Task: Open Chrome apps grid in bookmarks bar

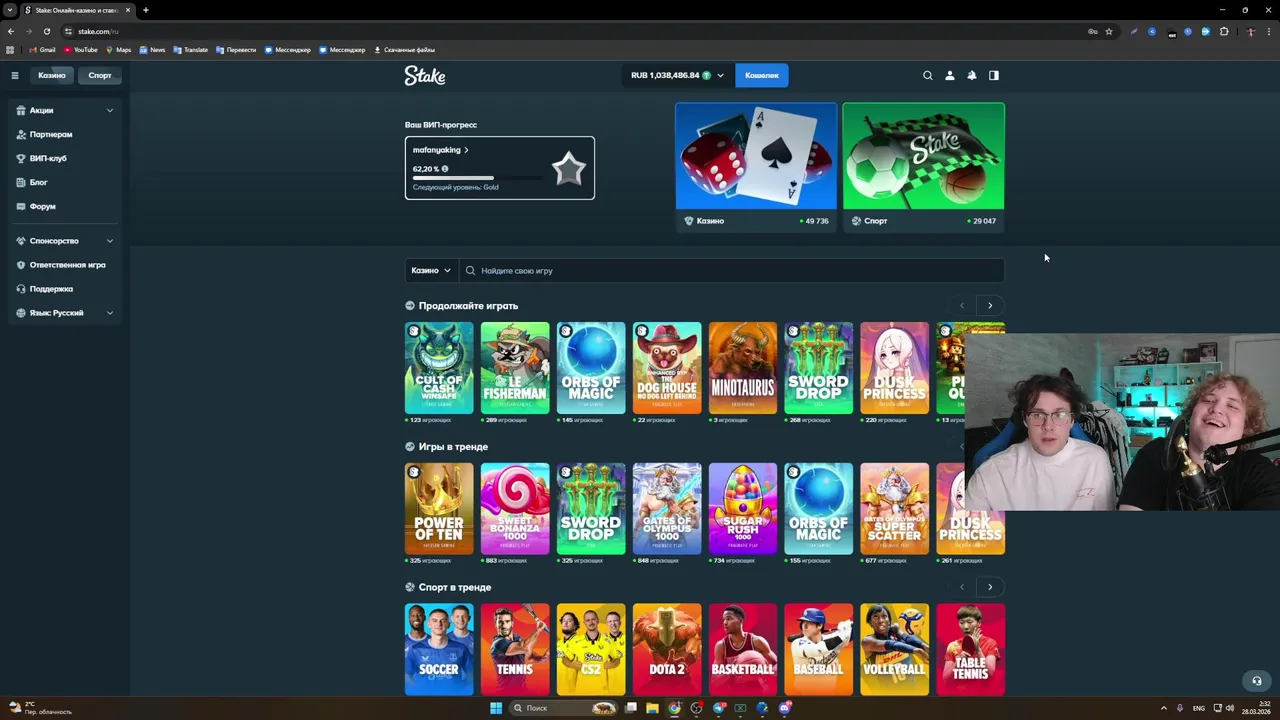Action: (x=11, y=49)
